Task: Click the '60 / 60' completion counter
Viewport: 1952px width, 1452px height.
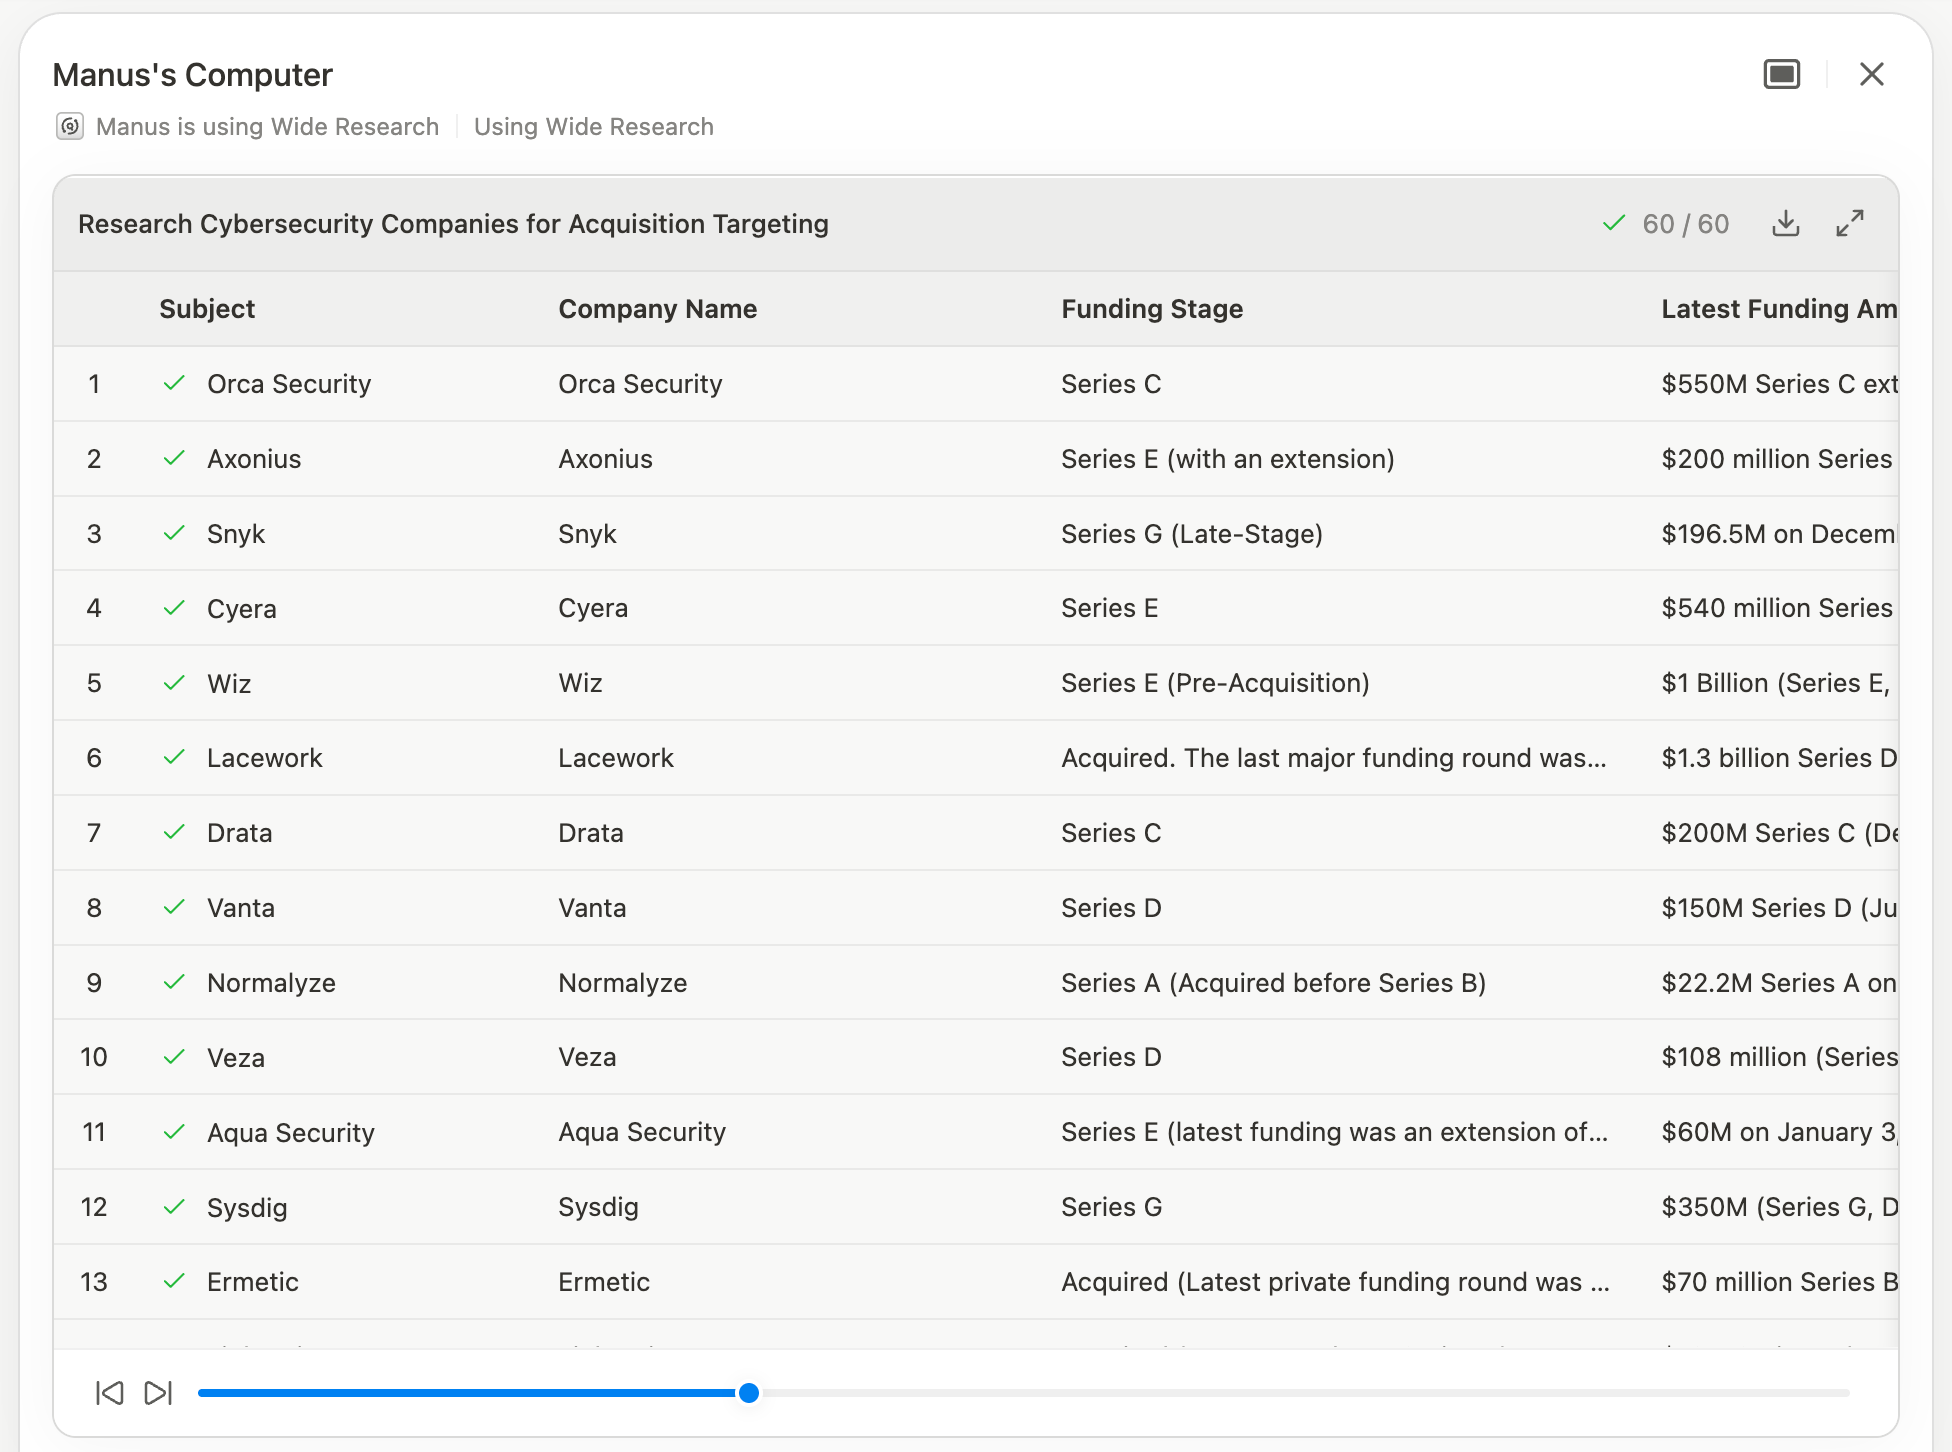Action: point(1686,224)
